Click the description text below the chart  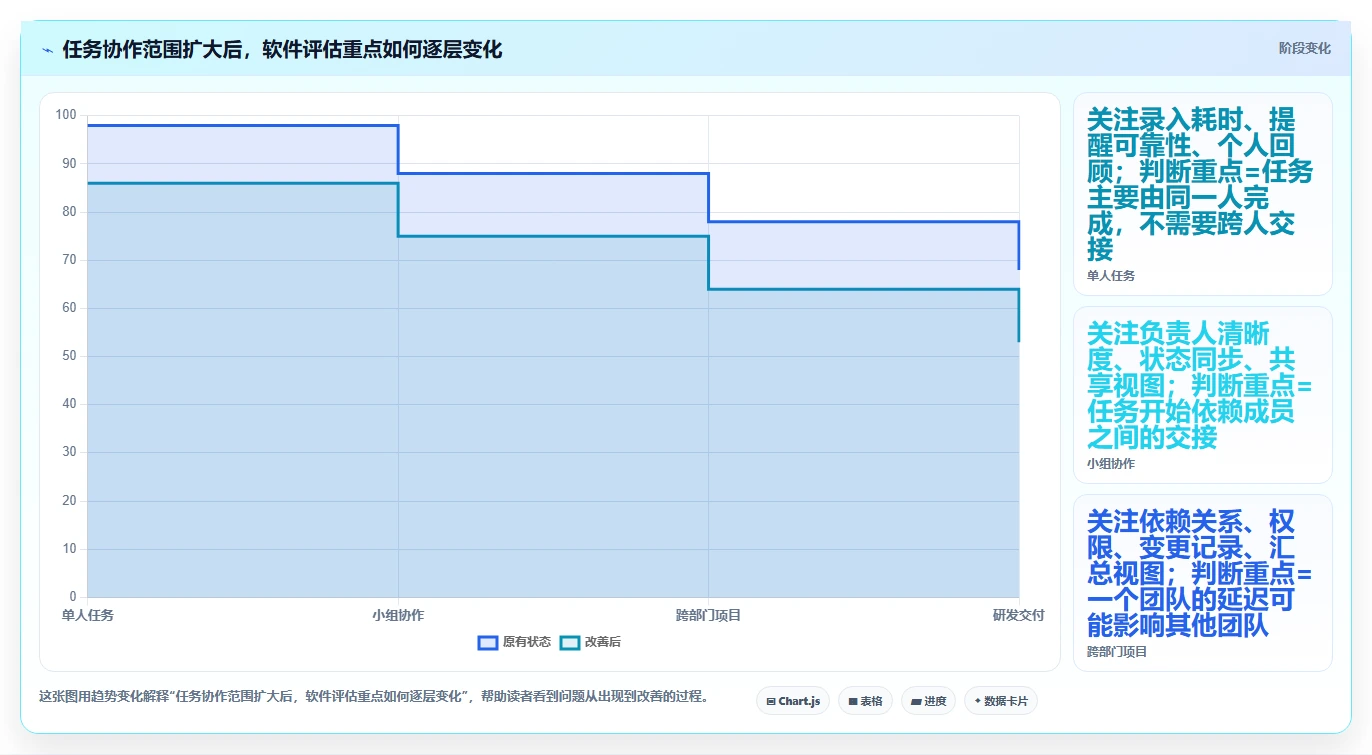(374, 696)
